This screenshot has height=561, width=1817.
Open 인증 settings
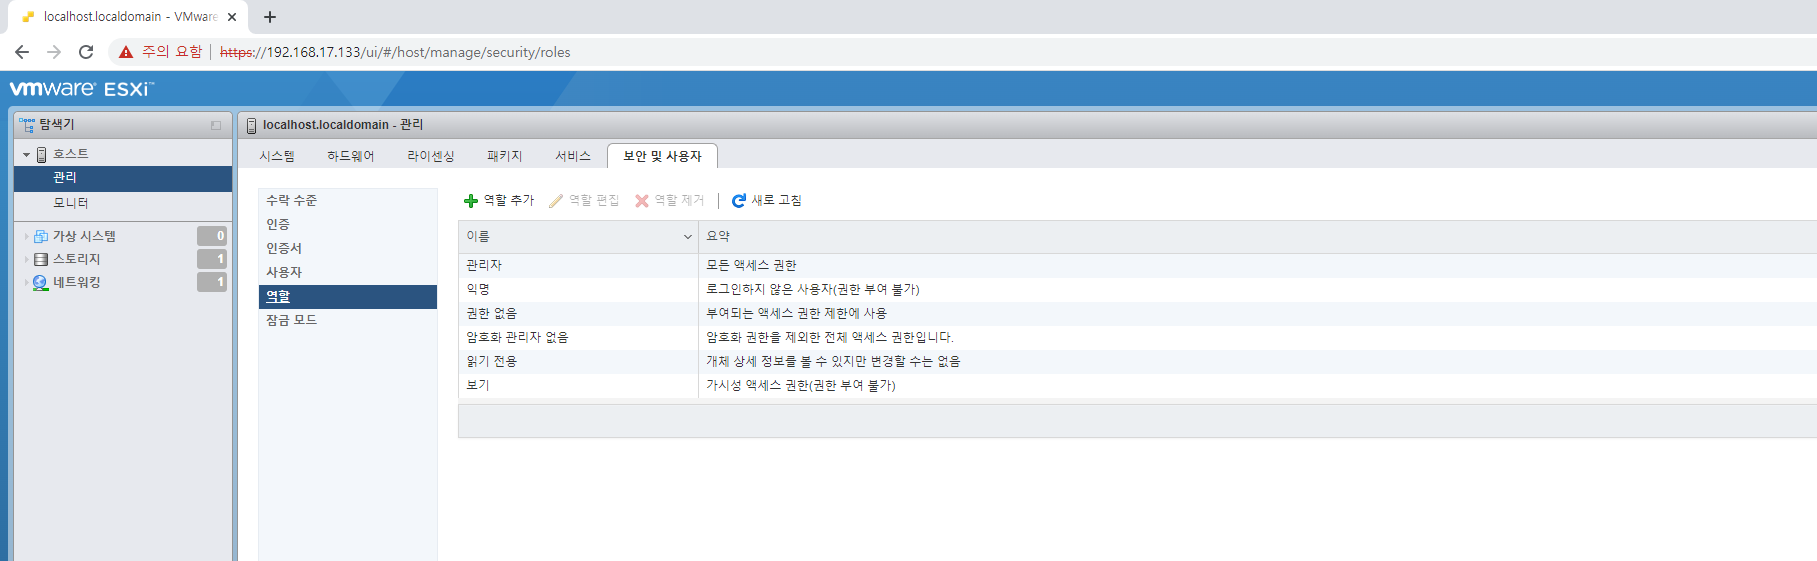point(347,225)
